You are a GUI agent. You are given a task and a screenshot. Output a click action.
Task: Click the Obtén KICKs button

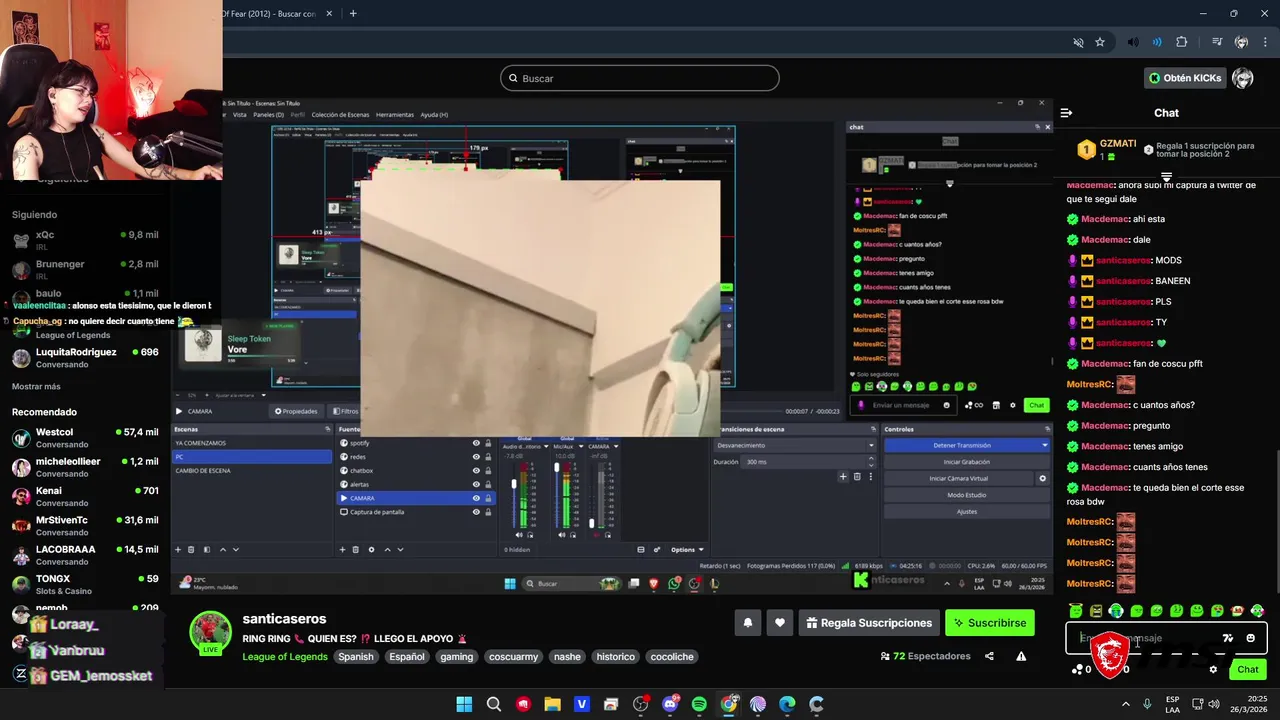(1185, 78)
